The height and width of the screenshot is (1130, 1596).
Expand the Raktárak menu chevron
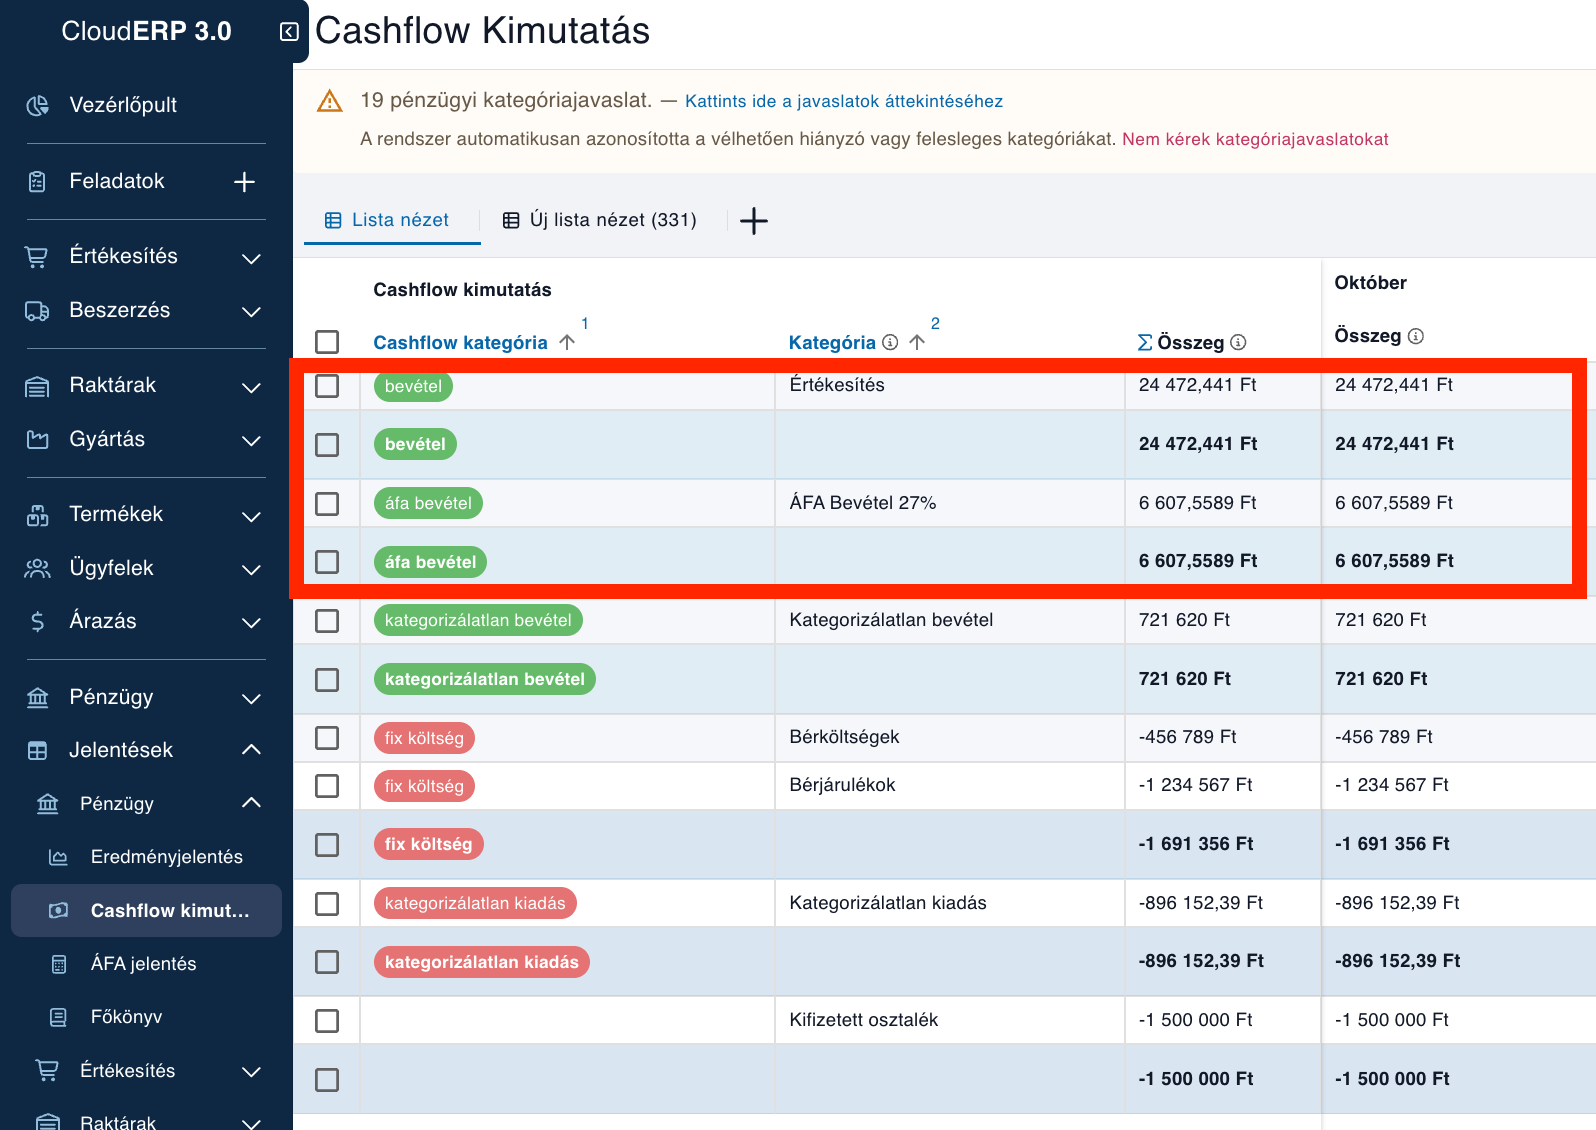pyautogui.click(x=251, y=387)
